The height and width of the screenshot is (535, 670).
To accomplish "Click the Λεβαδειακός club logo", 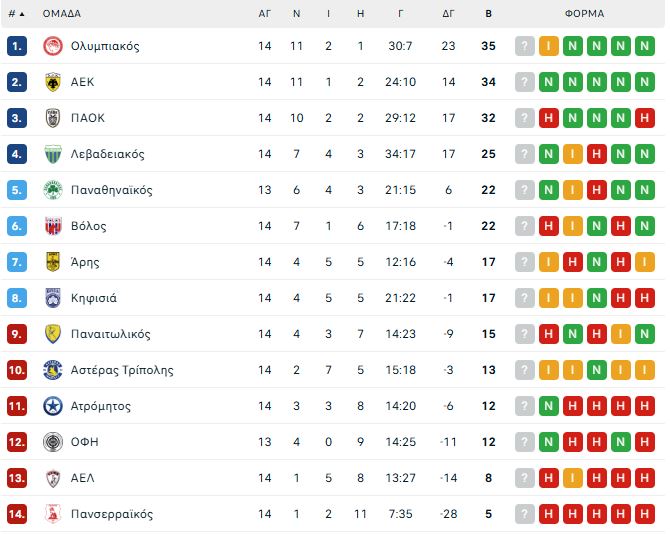I will tap(53, 154).
